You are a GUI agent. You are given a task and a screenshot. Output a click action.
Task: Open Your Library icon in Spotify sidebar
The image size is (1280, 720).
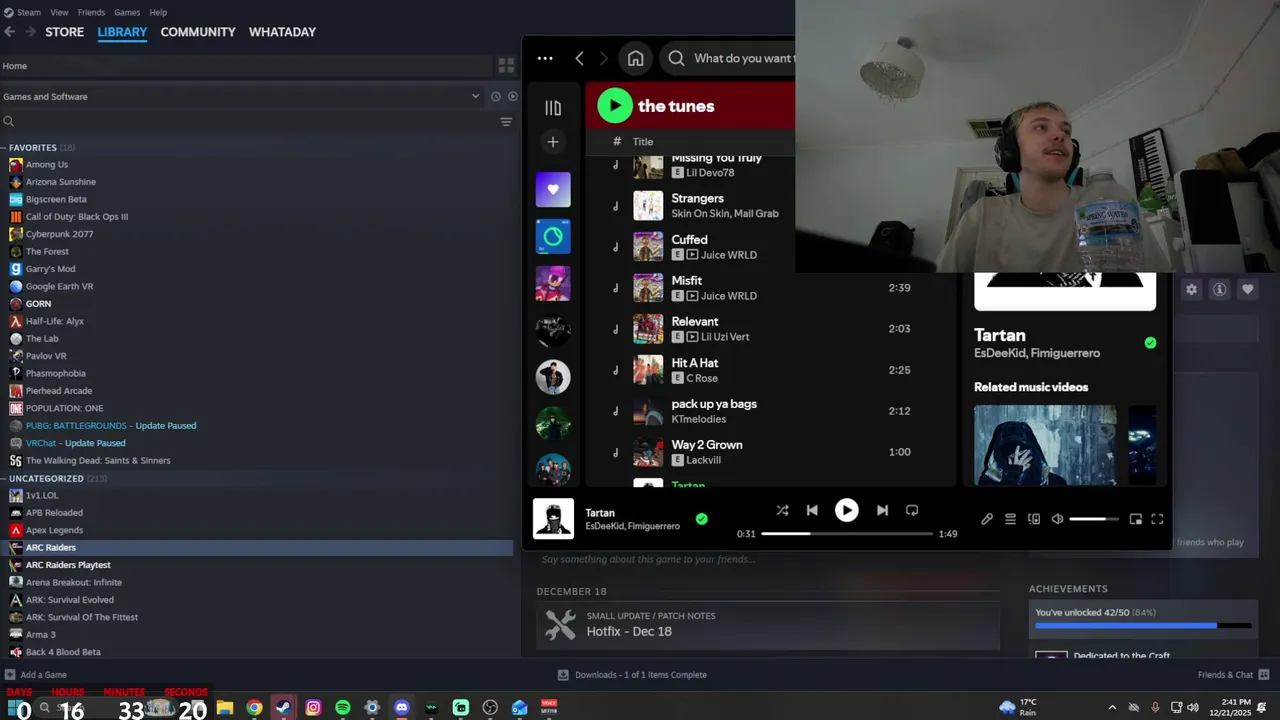point(553,108)
